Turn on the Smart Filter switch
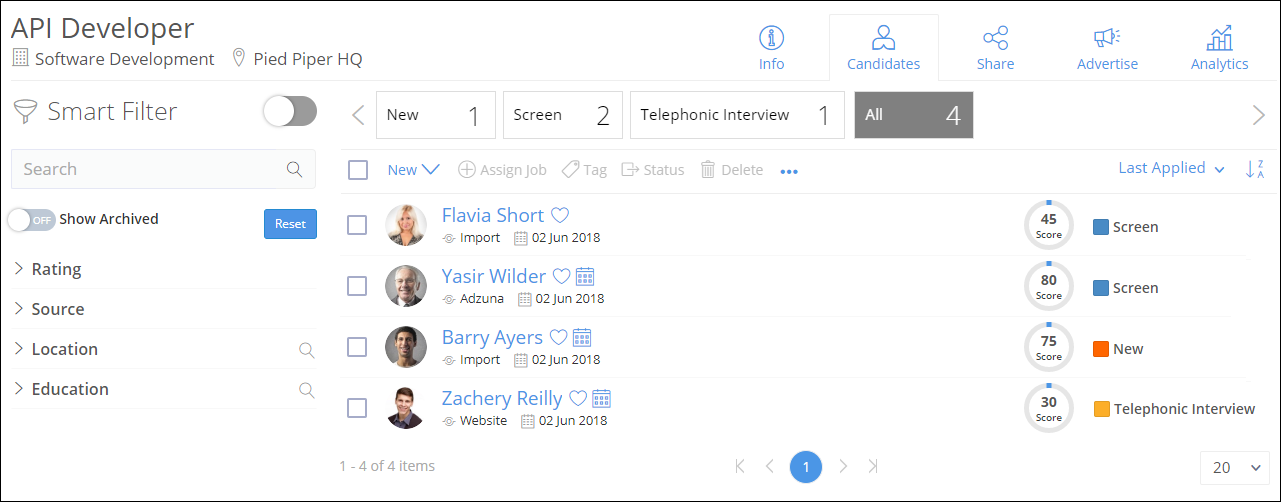The image size is (1281, 502). [x=290, y=112]
